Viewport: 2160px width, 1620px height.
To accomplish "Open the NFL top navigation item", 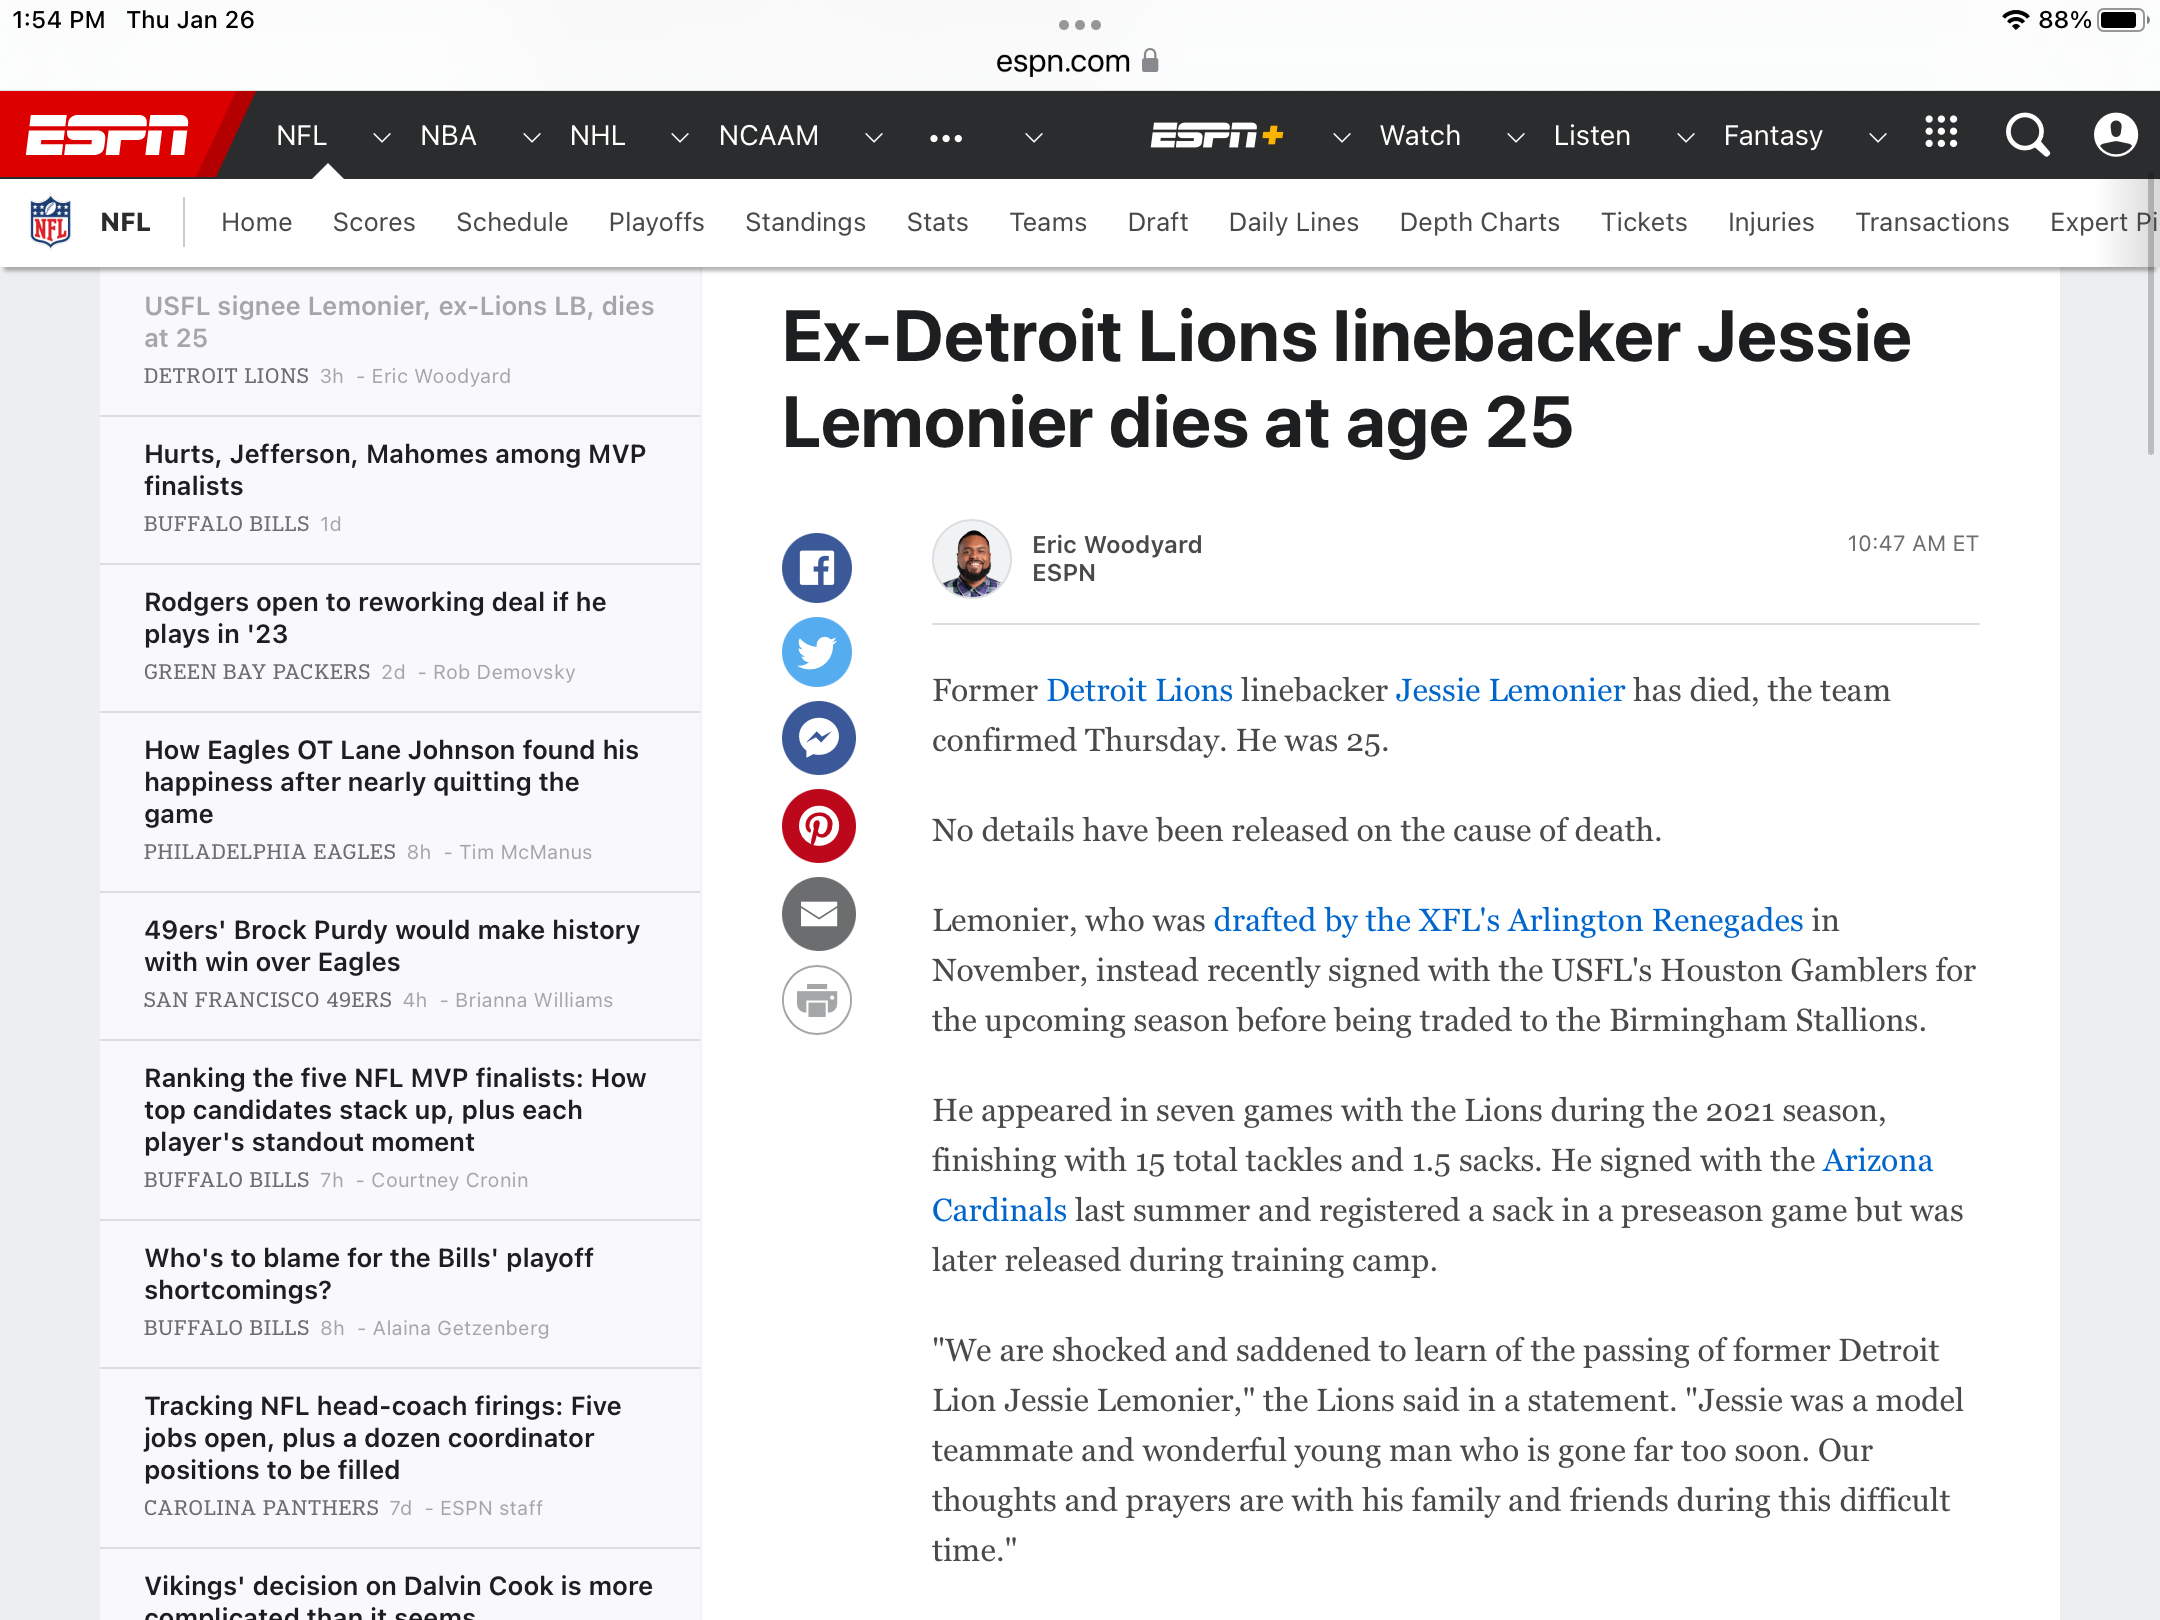I will pos(302,135).
